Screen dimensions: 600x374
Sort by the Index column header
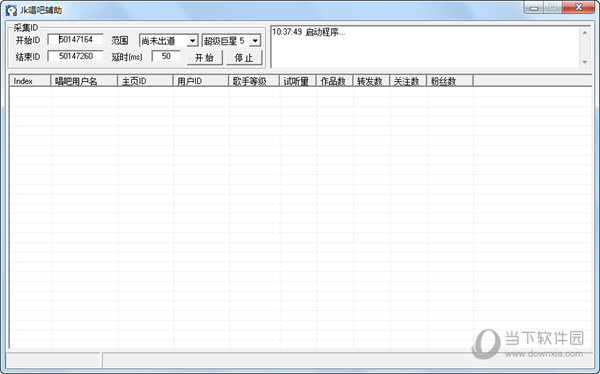(x=30, y=81)
